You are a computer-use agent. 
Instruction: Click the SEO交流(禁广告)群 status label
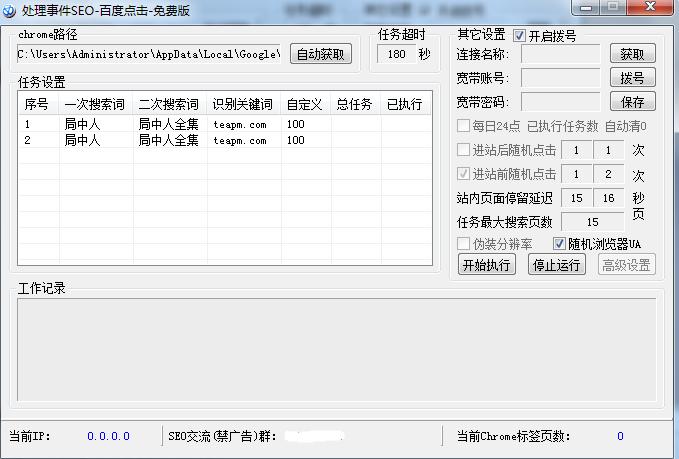[222, 436]
